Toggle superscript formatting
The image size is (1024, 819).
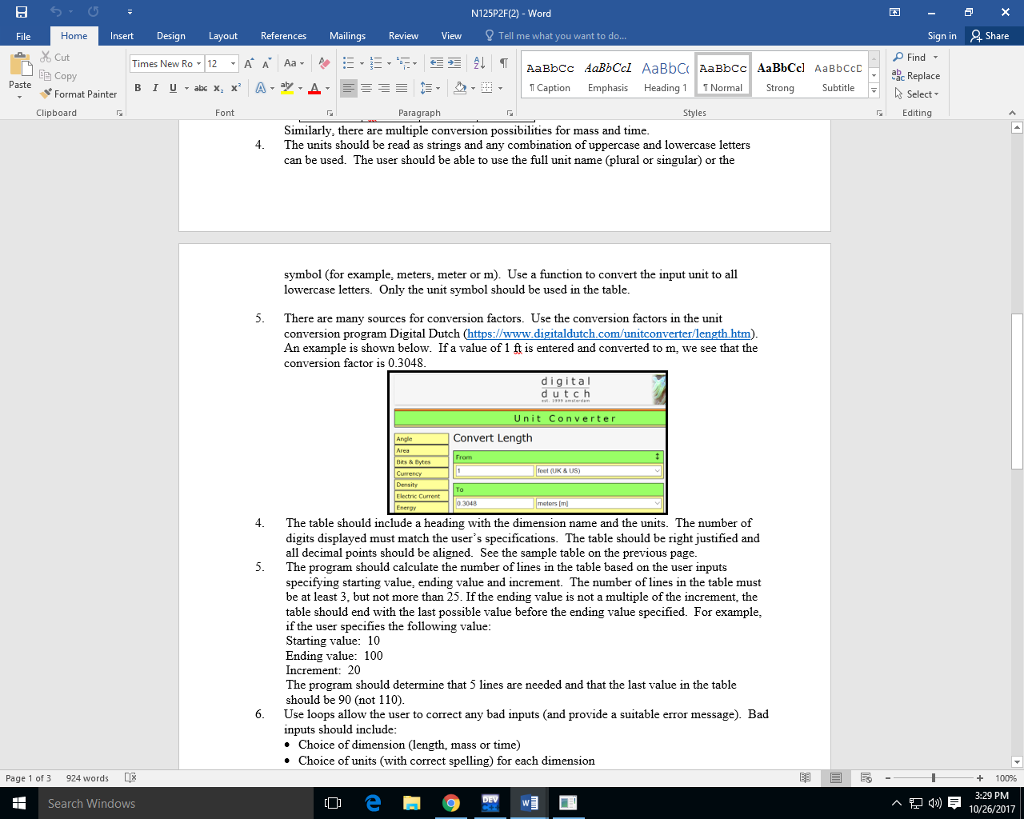coord(235,87)
